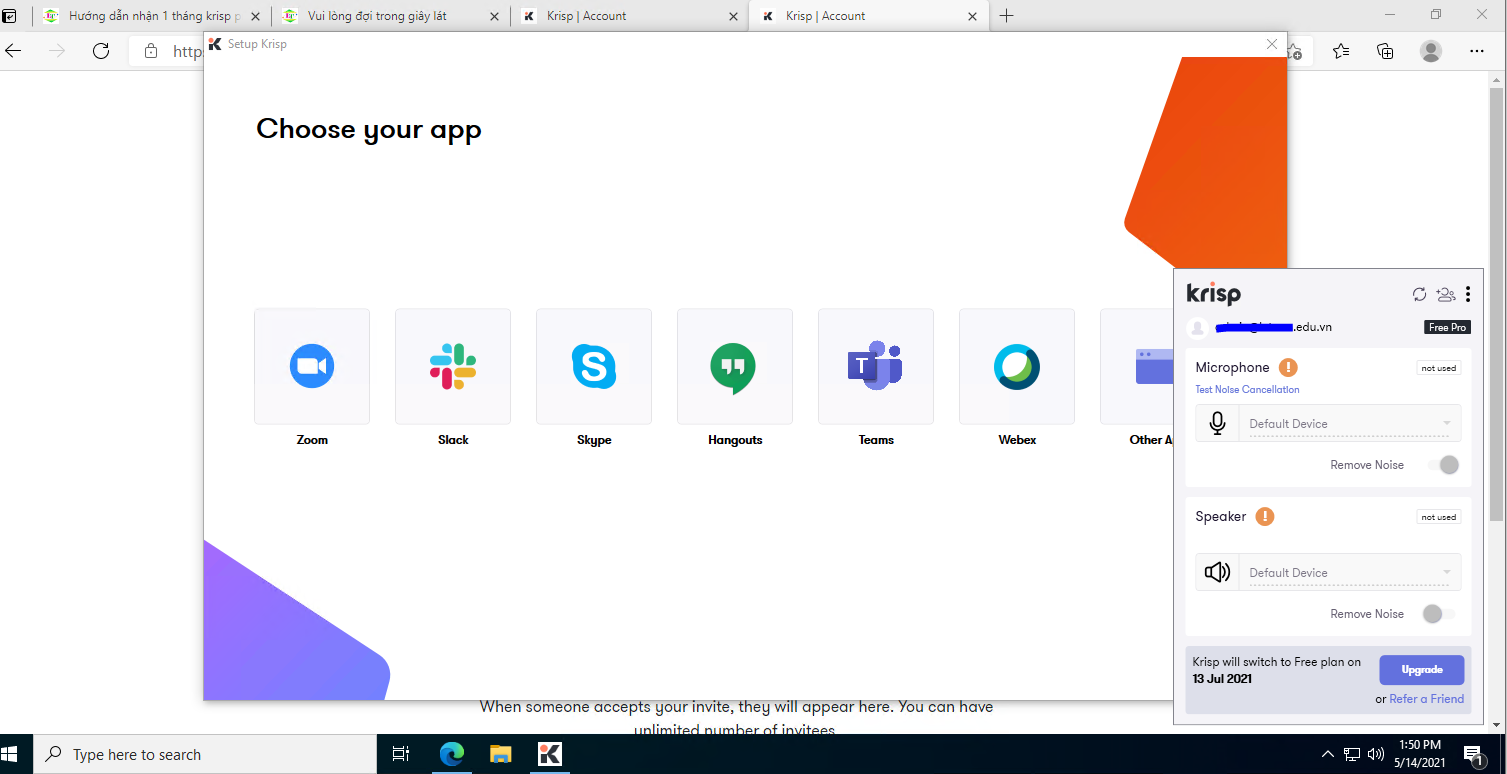Open Task View on the taskbar
Viewport: 1507px width, 774px height.
click(401, 754)
